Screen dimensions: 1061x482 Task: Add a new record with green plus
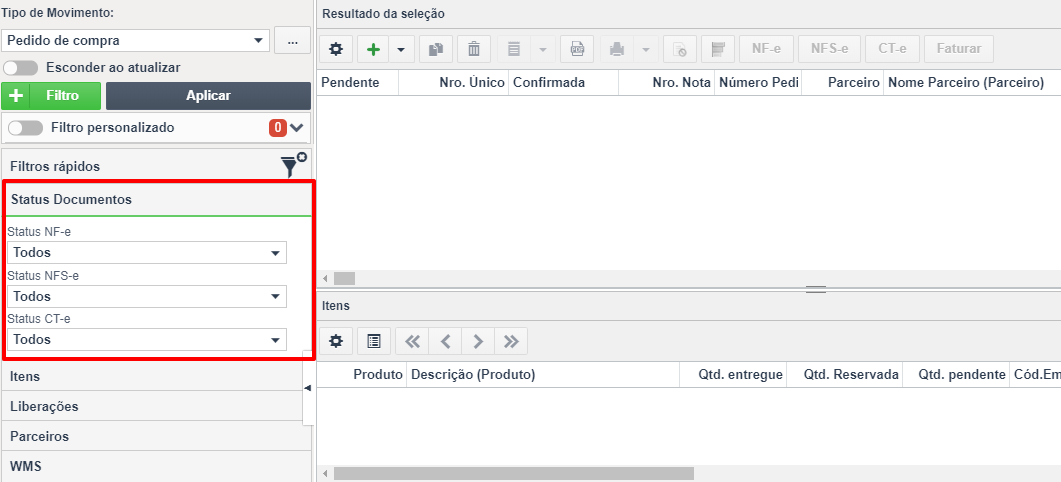373,49
